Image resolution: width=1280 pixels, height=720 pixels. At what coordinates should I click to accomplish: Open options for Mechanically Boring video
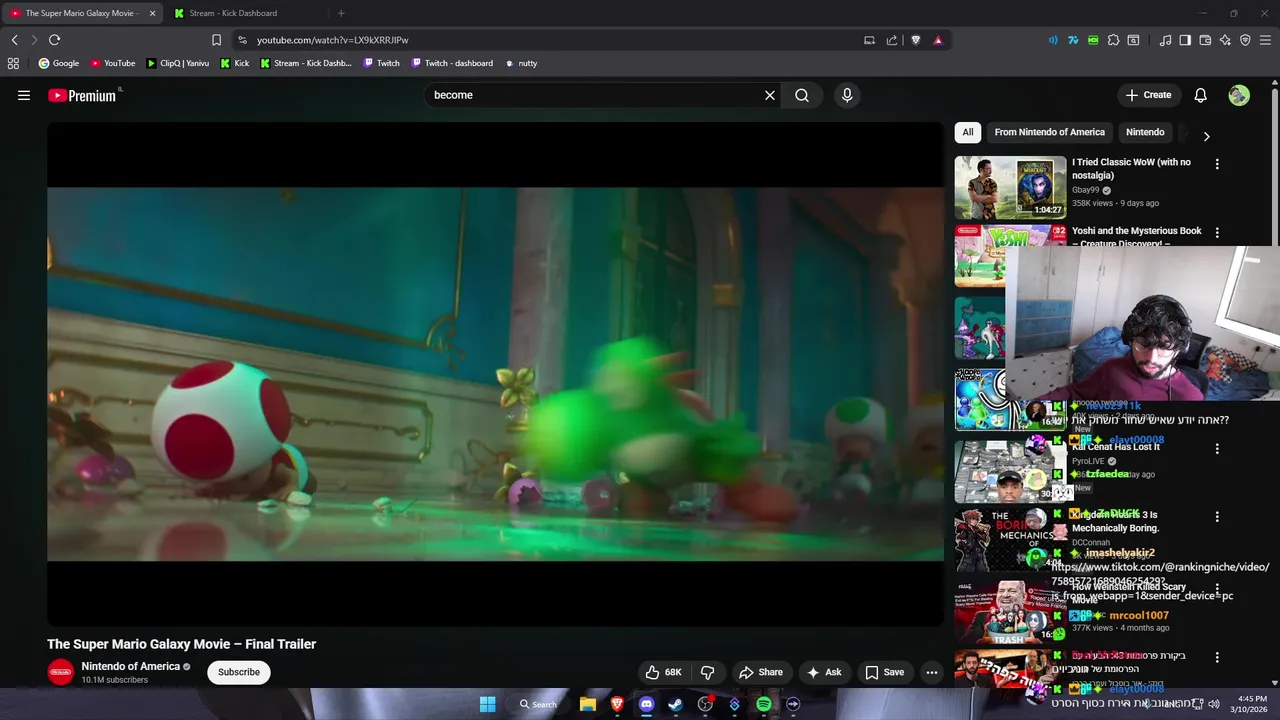(1217, 517)
